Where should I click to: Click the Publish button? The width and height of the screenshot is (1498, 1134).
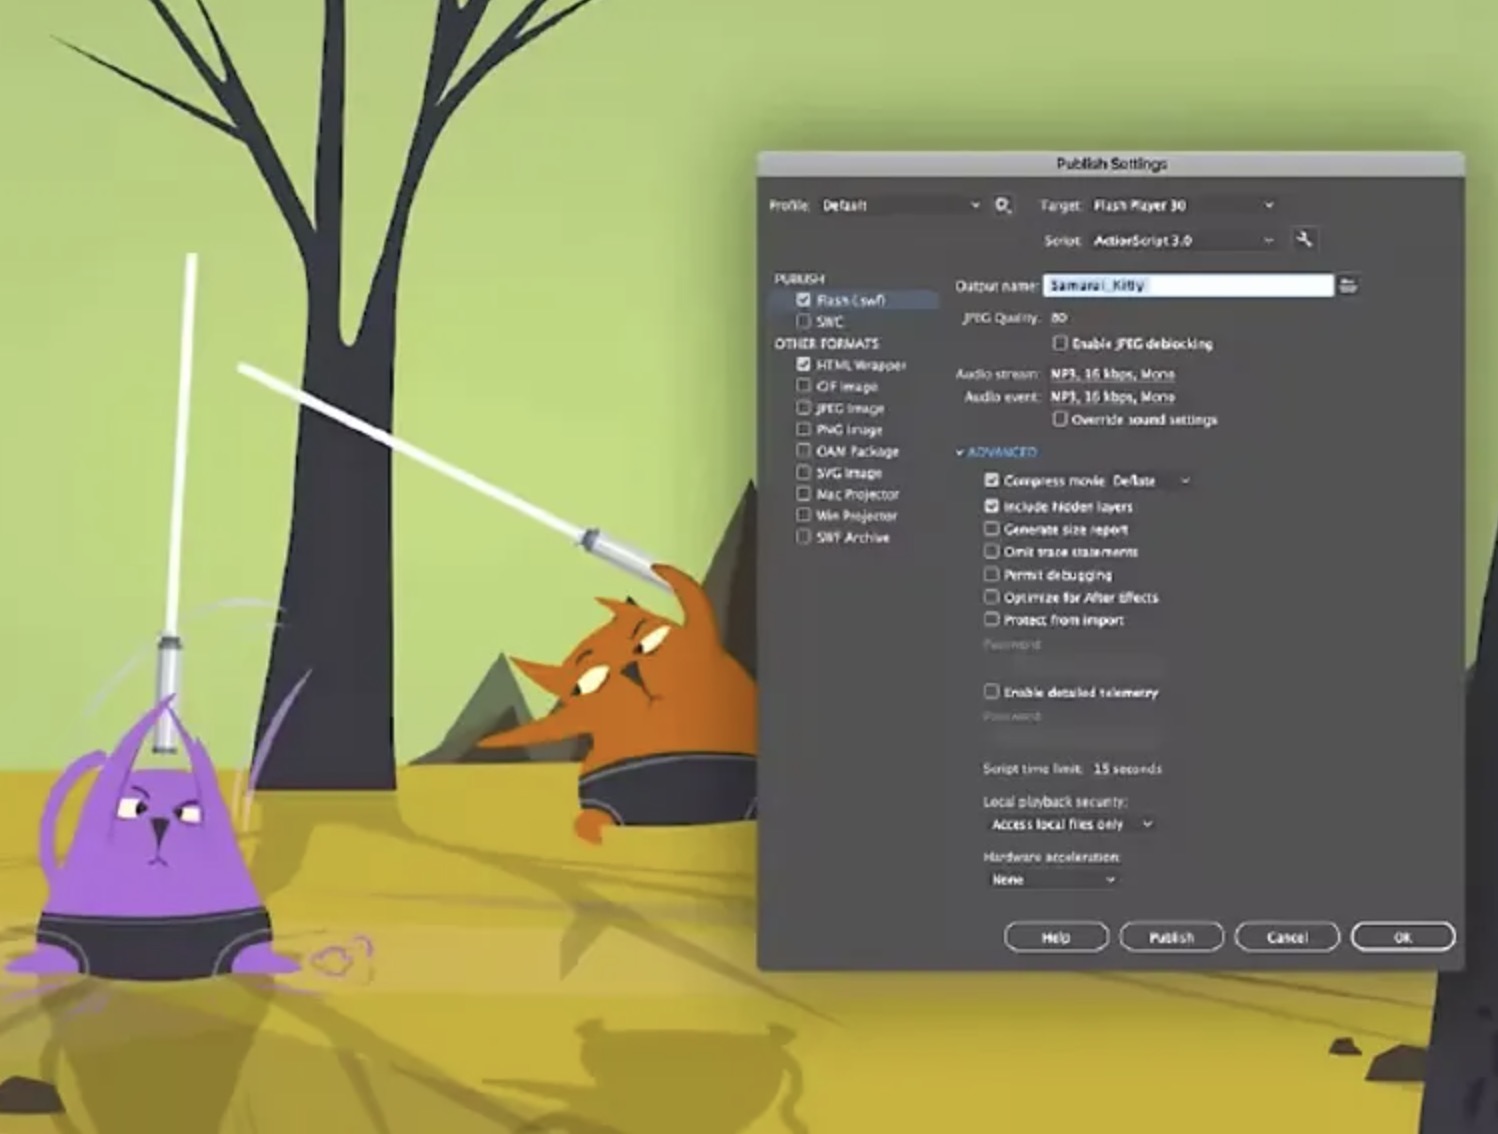(1172, 937)
